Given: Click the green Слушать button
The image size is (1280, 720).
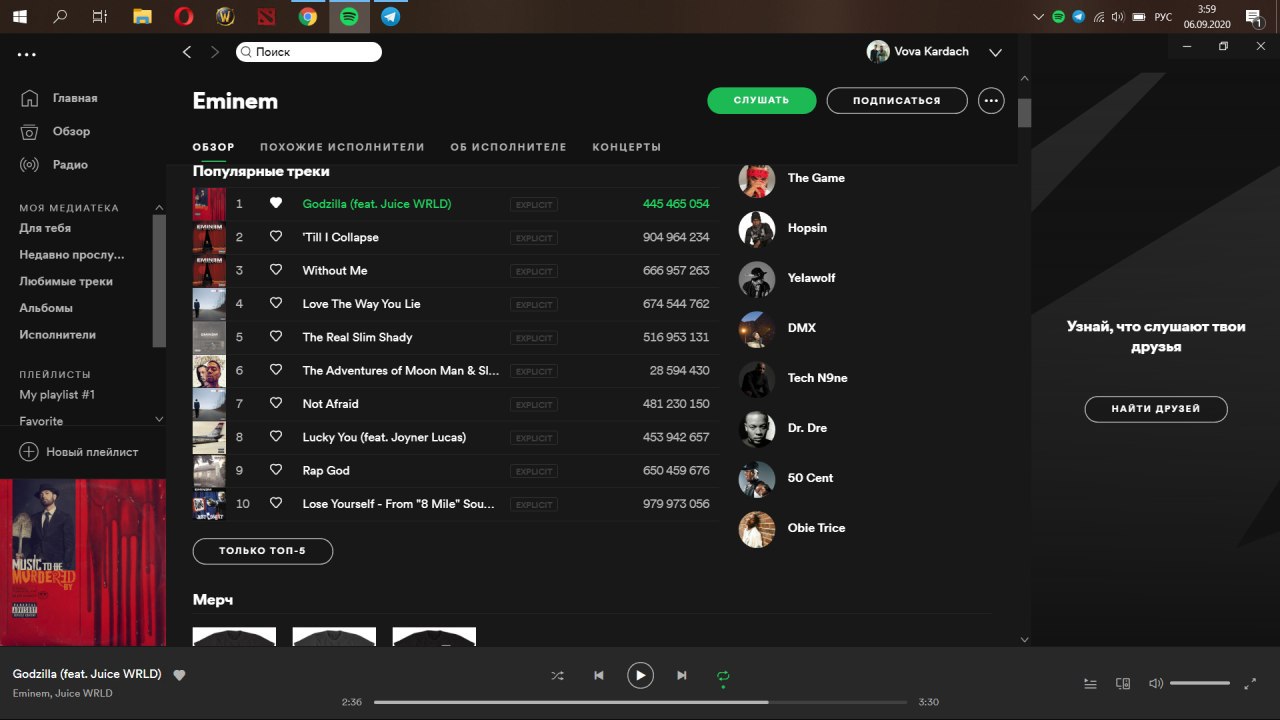Looking at the screenshot, I should 762,100.
